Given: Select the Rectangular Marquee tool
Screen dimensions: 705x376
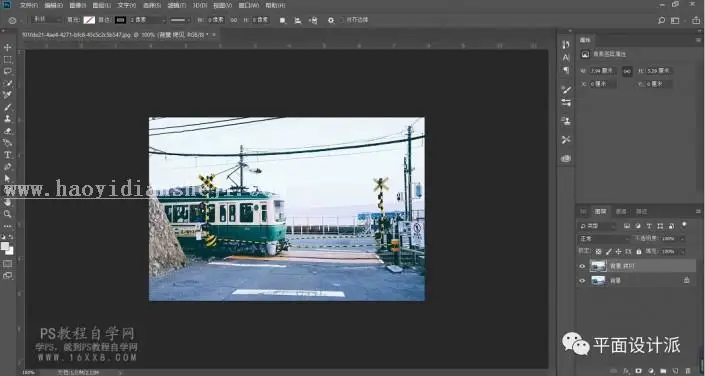Looking at the screenshot, I should (x=8, y=59).
